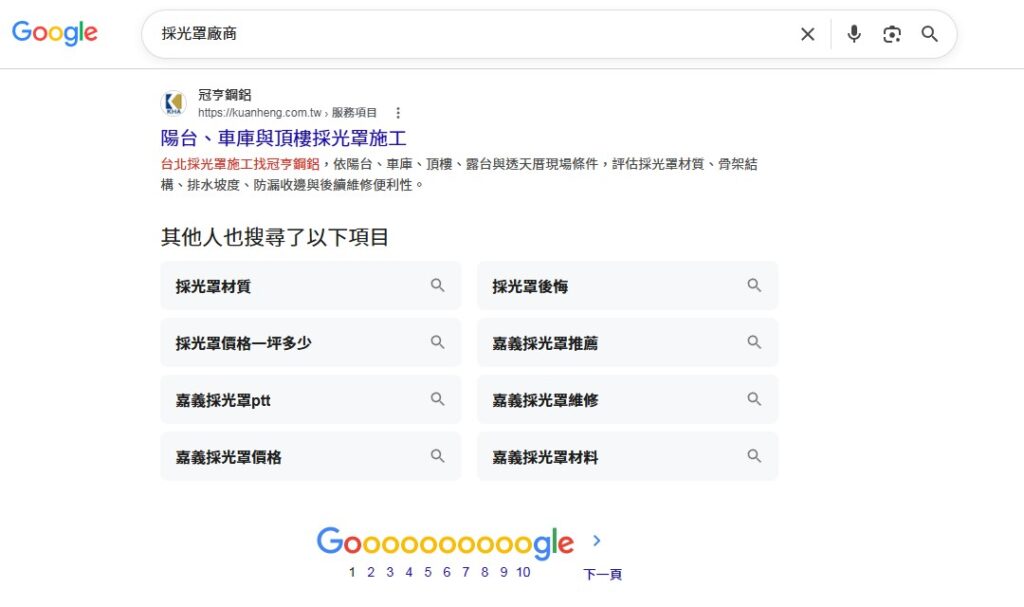
Task: Open the 陽台、車庫與頂樓採光罩施工 result title
Action: pos(283,138)
